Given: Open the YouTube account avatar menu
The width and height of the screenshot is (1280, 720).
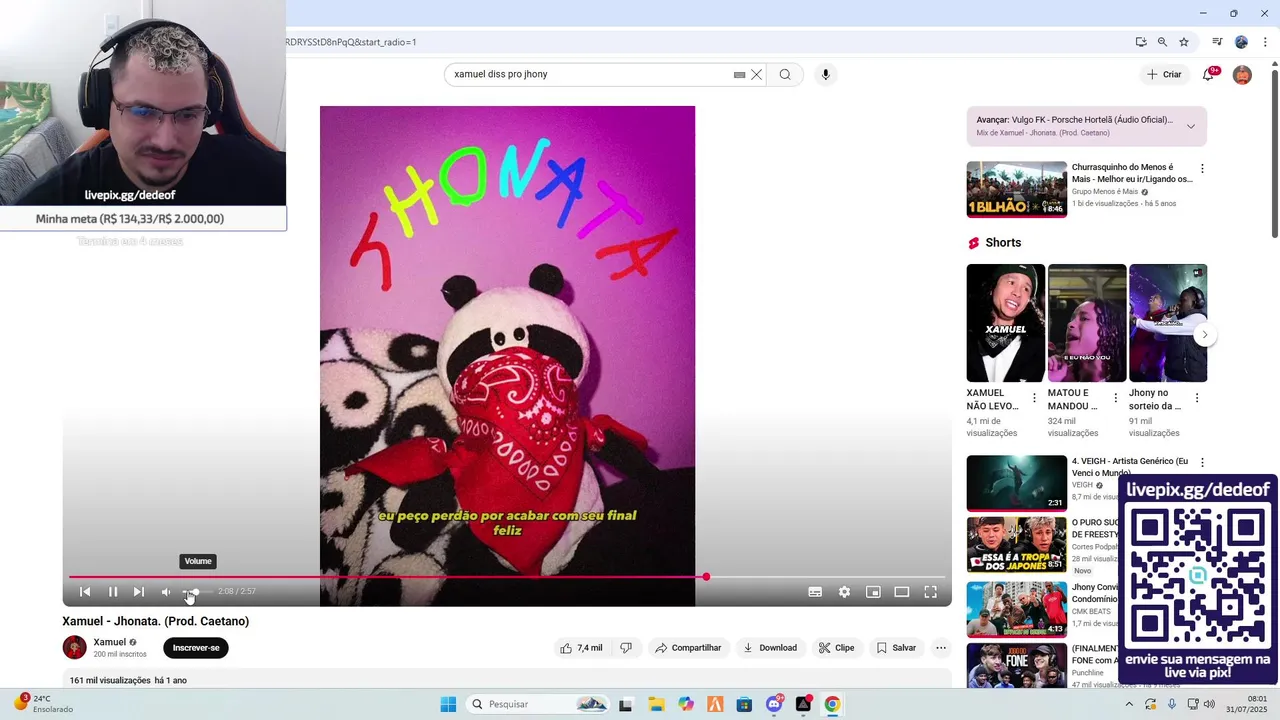Looking at the screenshot, I should point(1242,75).
